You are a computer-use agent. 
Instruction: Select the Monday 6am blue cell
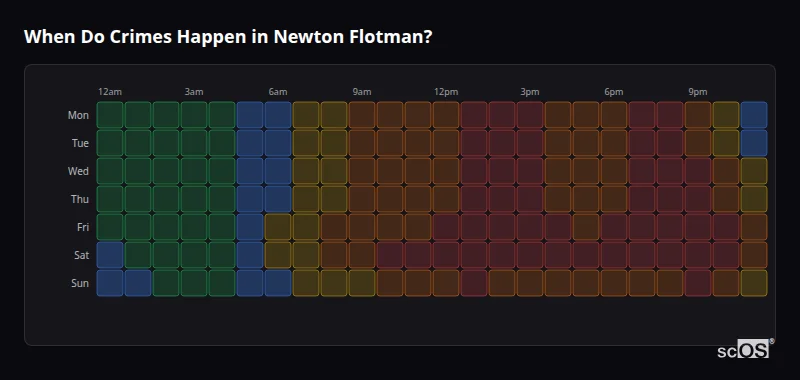coord(278,115)
